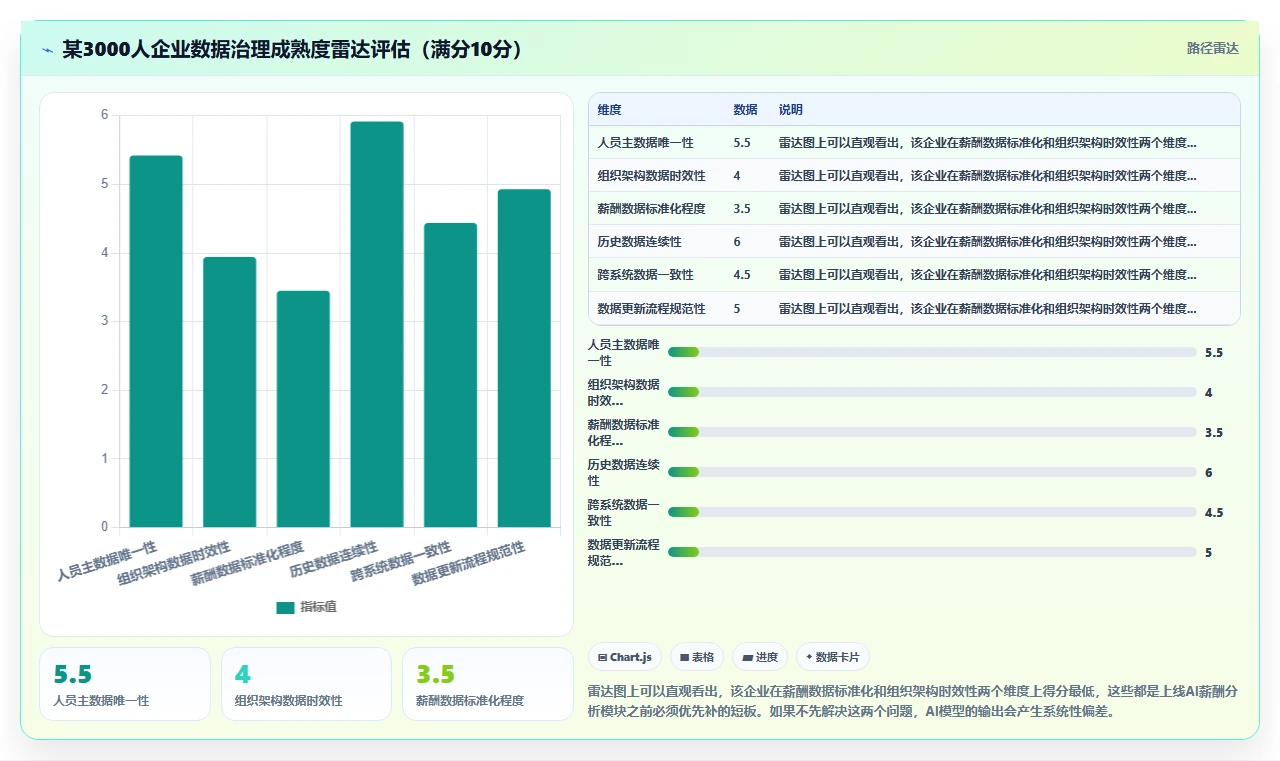Open the 4 组织架构数据时效性 card
The width and height of the screenshot is (1280, 761).
tap(306, 684)
